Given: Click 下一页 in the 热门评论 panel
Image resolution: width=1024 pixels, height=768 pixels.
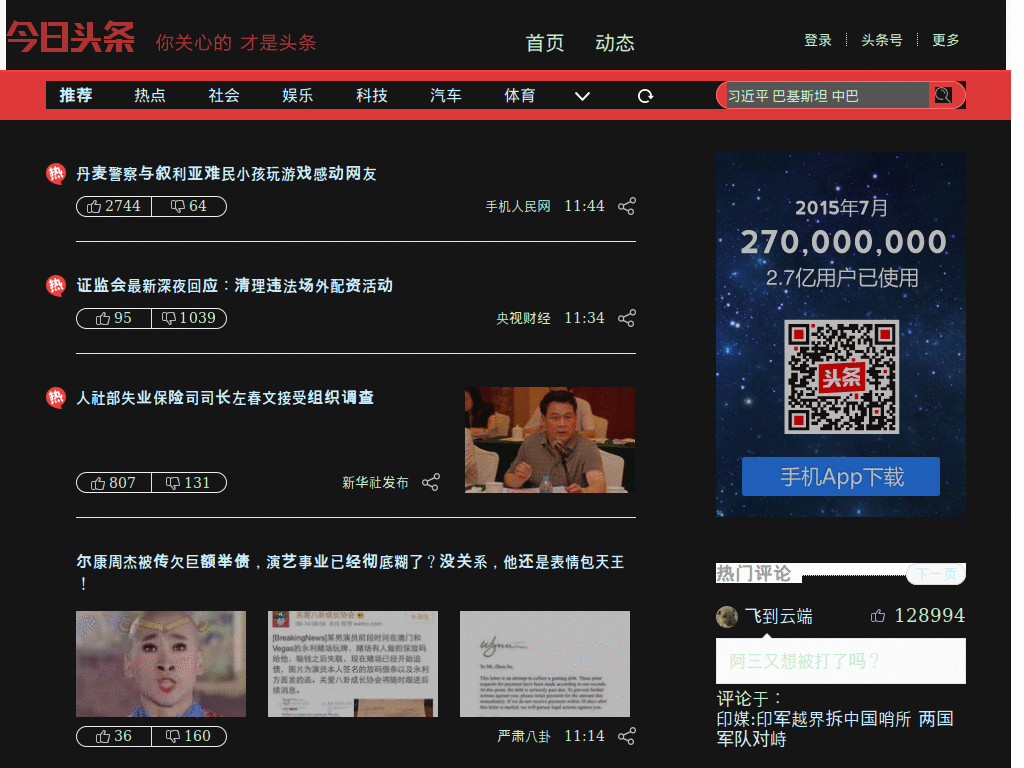Looking at the screenshot, I should coord(936,574).
